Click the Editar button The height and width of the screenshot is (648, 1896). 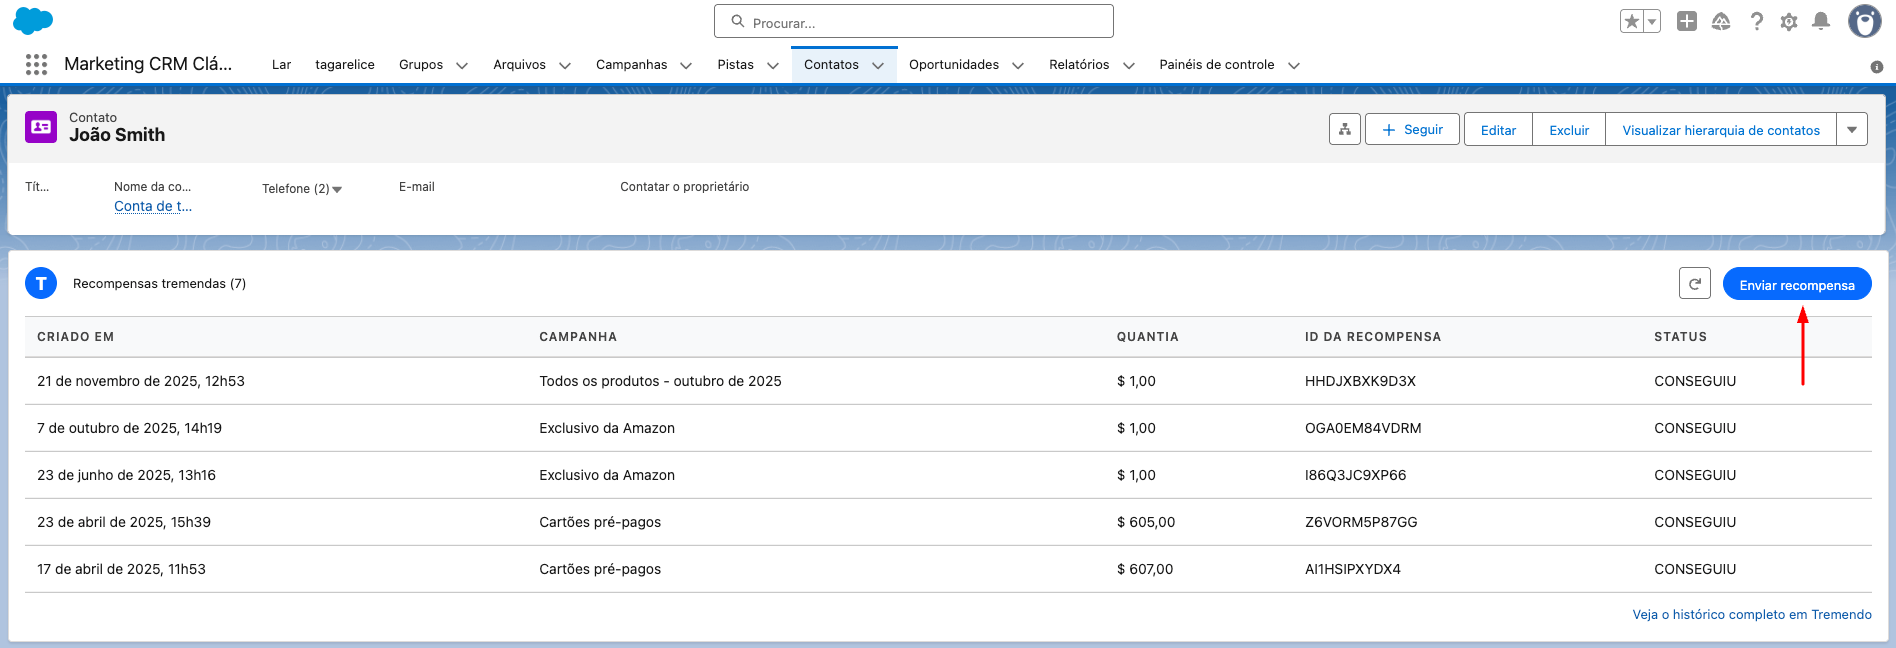click(x=1498, y=130)
